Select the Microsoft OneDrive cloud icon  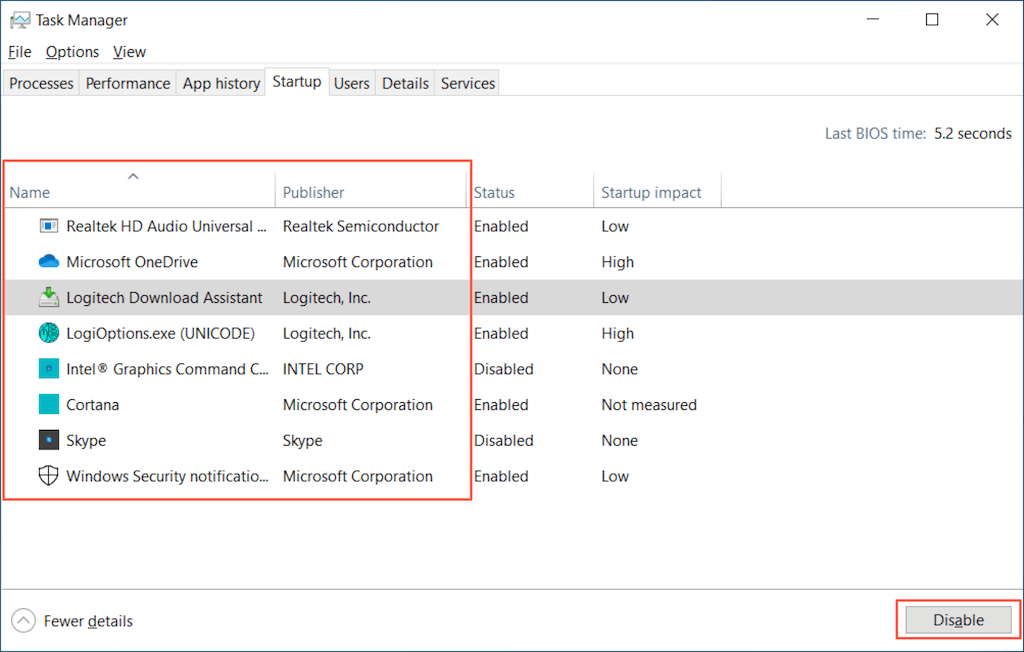(x=49, y=262)
